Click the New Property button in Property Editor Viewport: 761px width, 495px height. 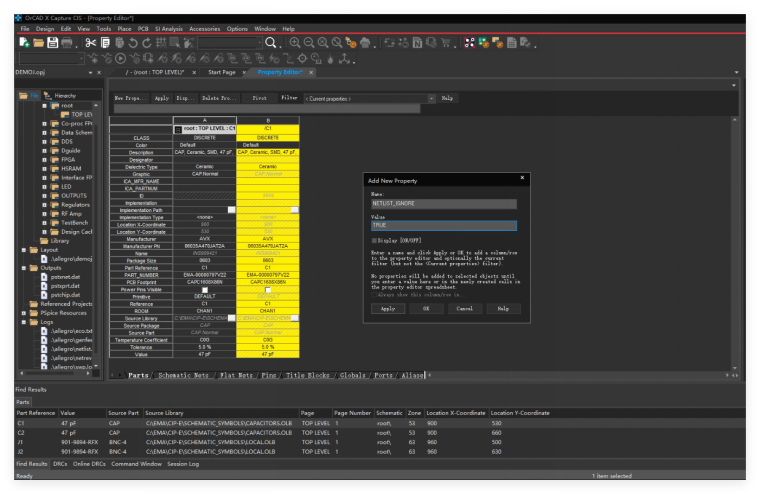(x=131, y=98)
